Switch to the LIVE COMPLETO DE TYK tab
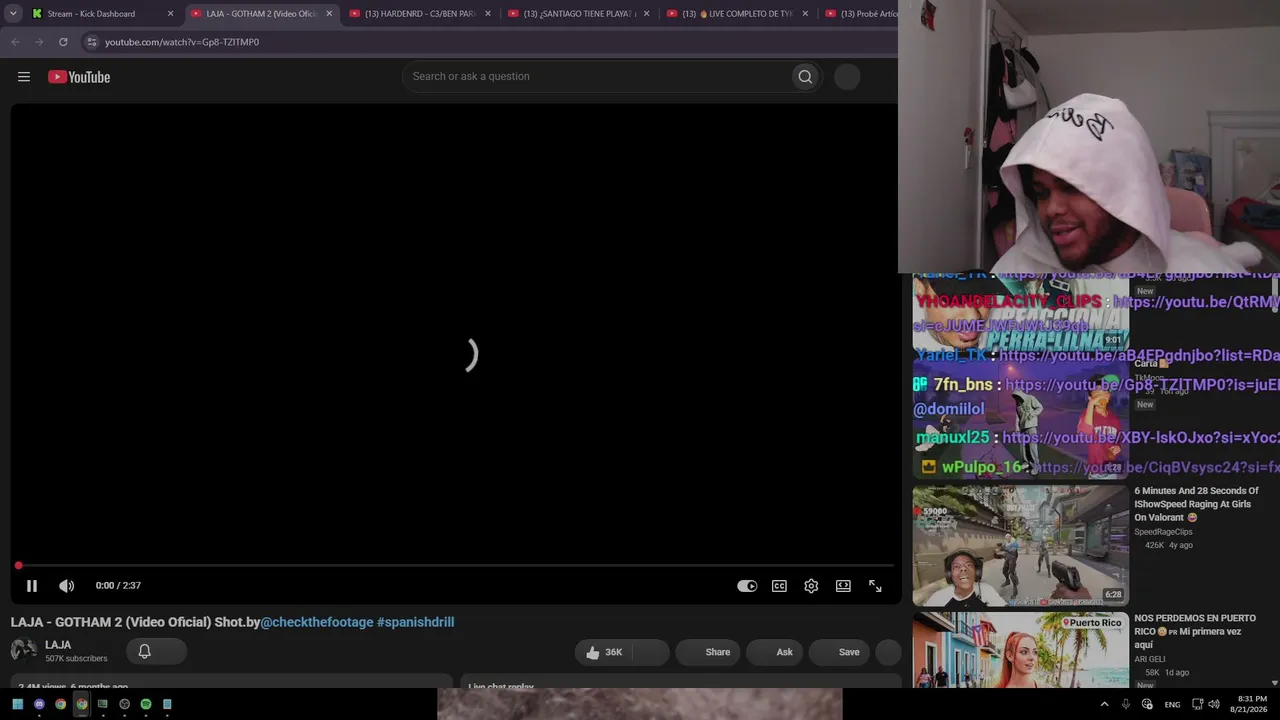Screen dimensions: 1280x720 tap(738, 14)
